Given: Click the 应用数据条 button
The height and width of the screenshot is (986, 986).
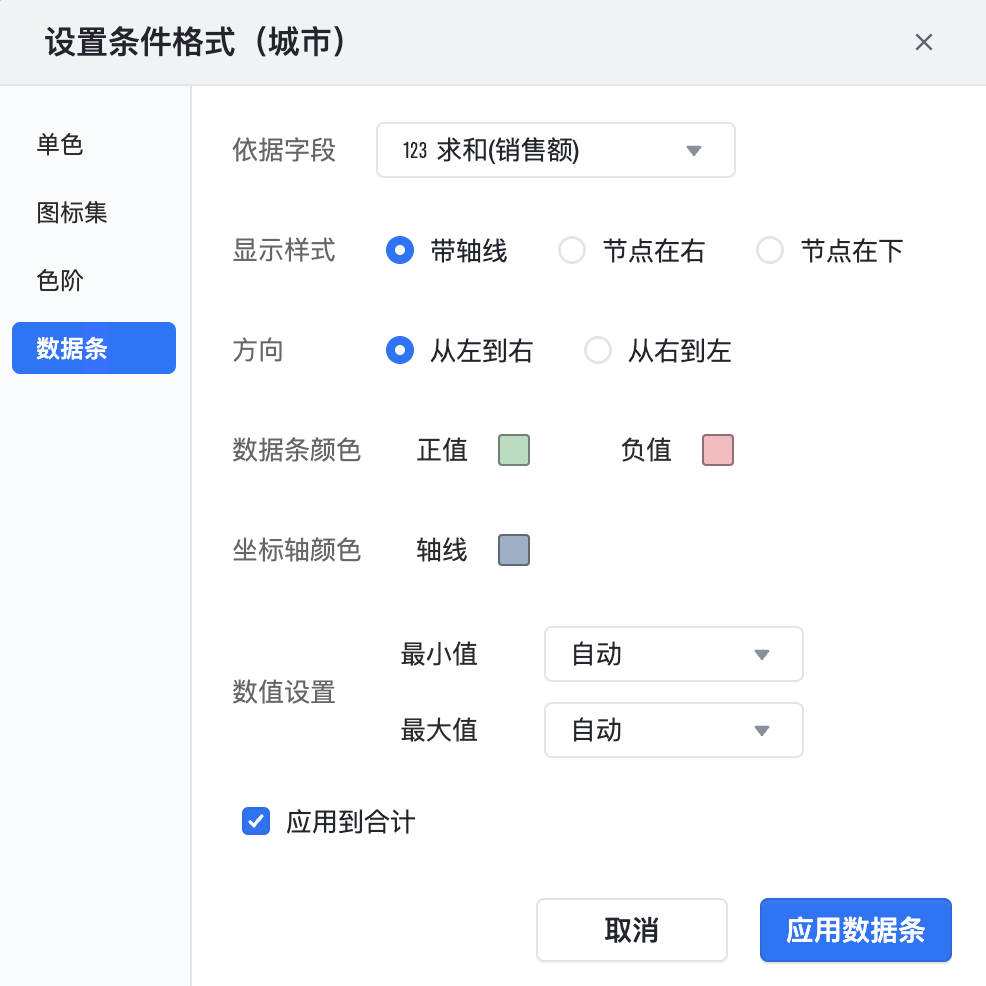Looking at the screenshot, I should click(855, 930).
